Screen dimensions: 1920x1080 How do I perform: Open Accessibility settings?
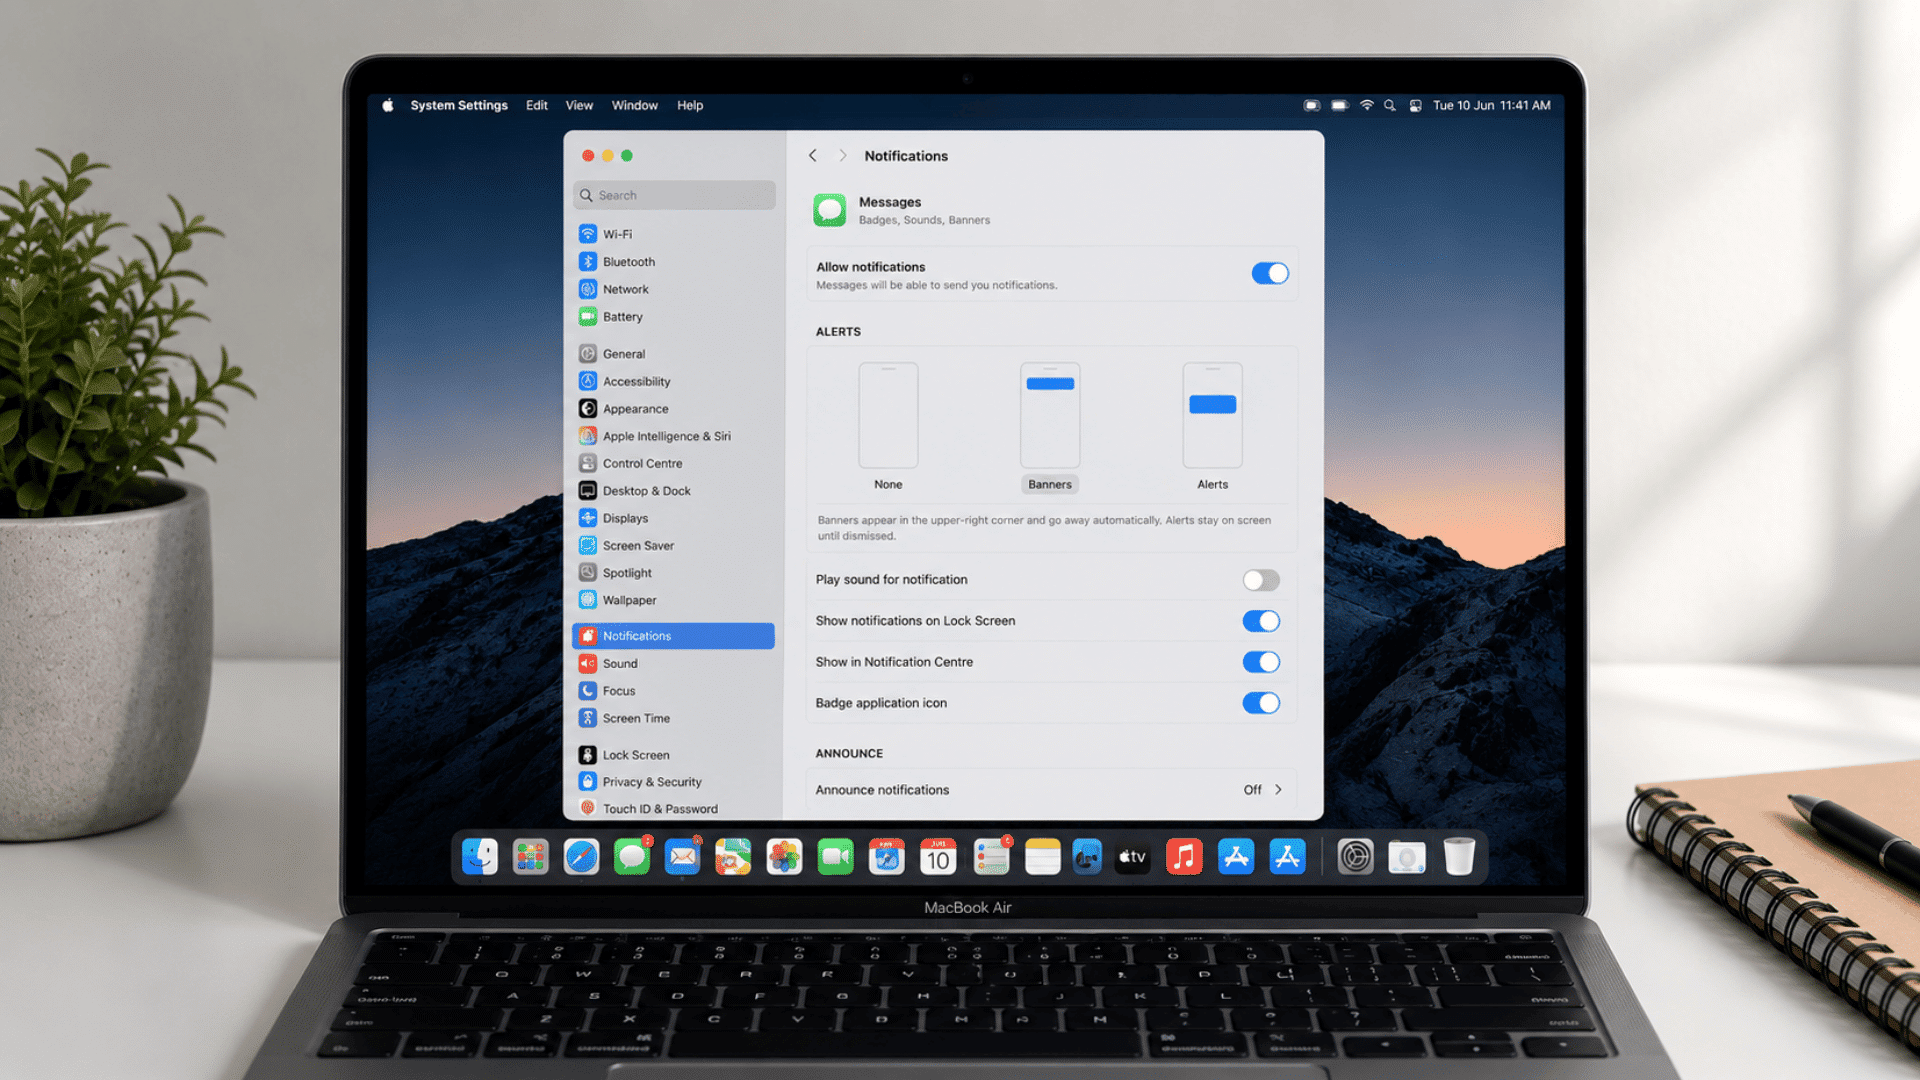(673, 381)
